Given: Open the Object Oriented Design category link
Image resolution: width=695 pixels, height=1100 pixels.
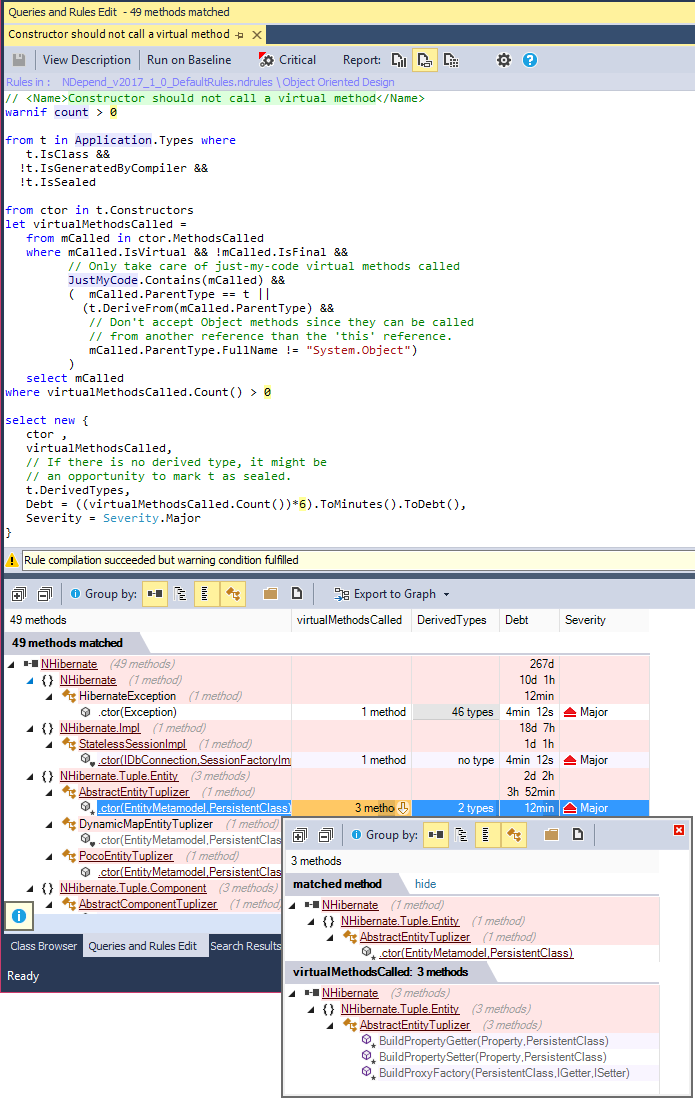Looking at the screenshot, I should [338, 82].
